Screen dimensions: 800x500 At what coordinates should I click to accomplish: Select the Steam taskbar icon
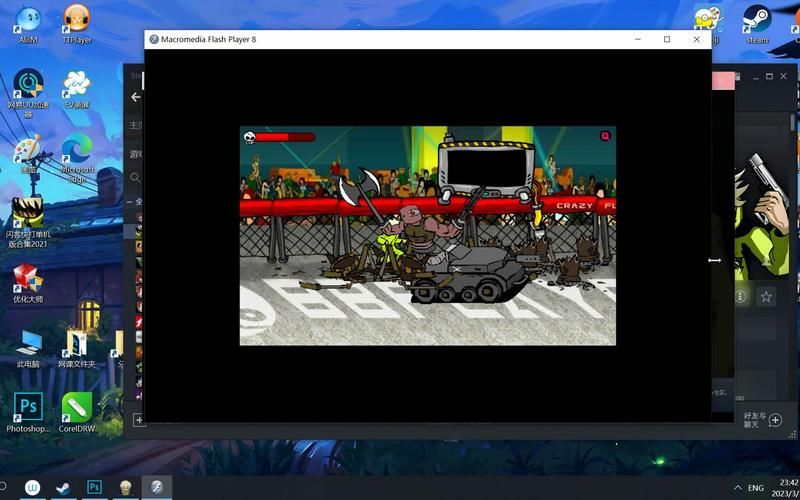click(64, 488)
